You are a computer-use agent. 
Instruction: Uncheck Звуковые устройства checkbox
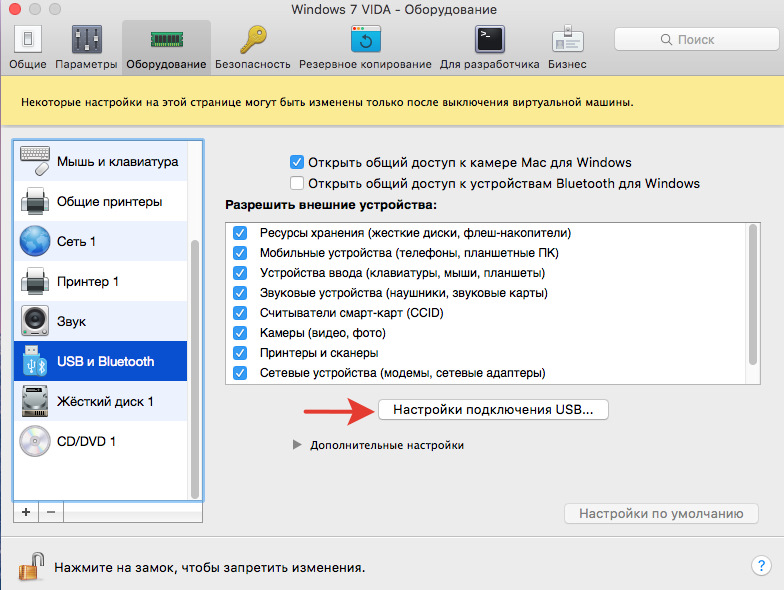(x=240, y=293)
